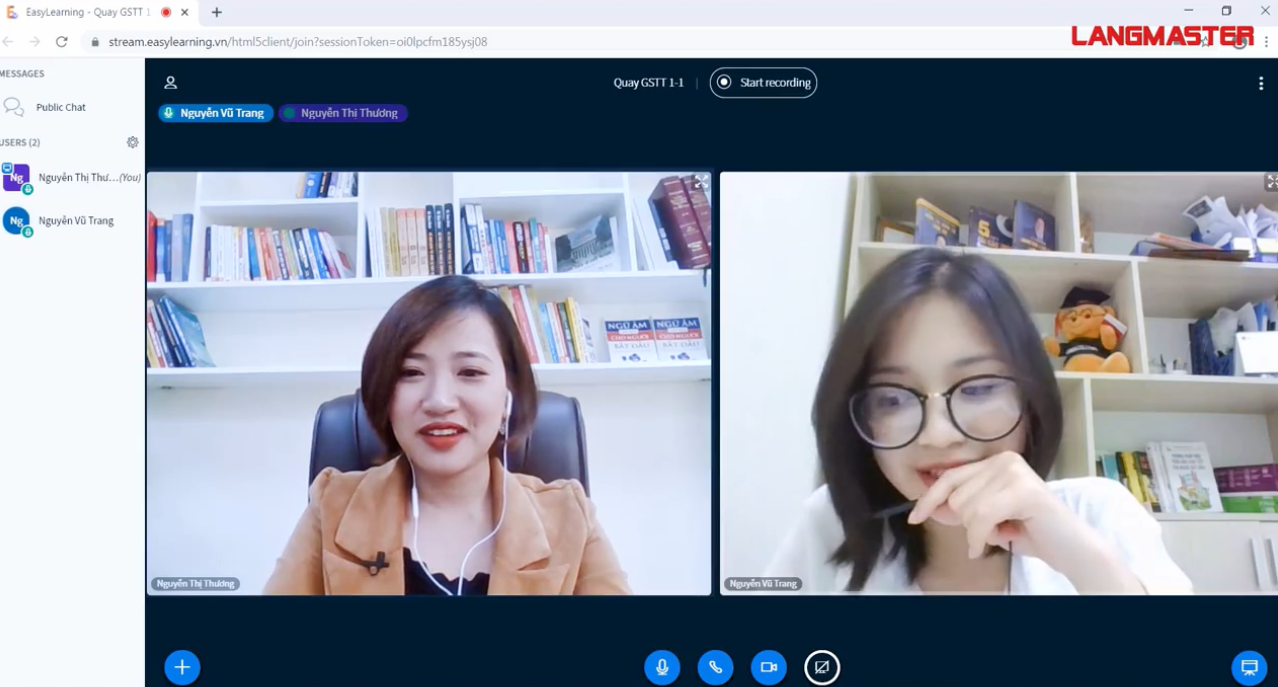Viewport: 1278px width, 687px height.
Task: Expand Nguyễn Vũ Trang's video to fullscreen
Action: click(x=1270, y=182)
